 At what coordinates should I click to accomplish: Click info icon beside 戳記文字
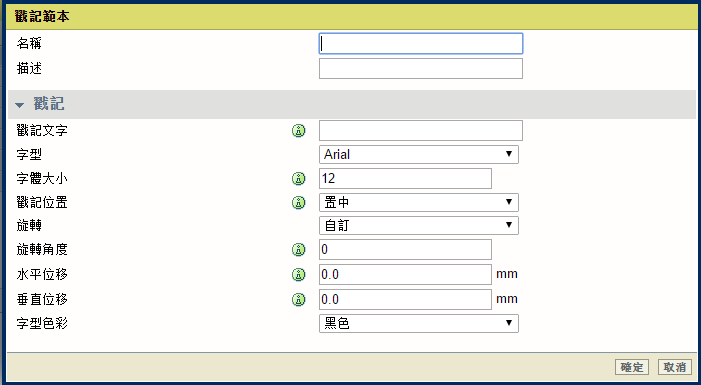pos(299,131)
